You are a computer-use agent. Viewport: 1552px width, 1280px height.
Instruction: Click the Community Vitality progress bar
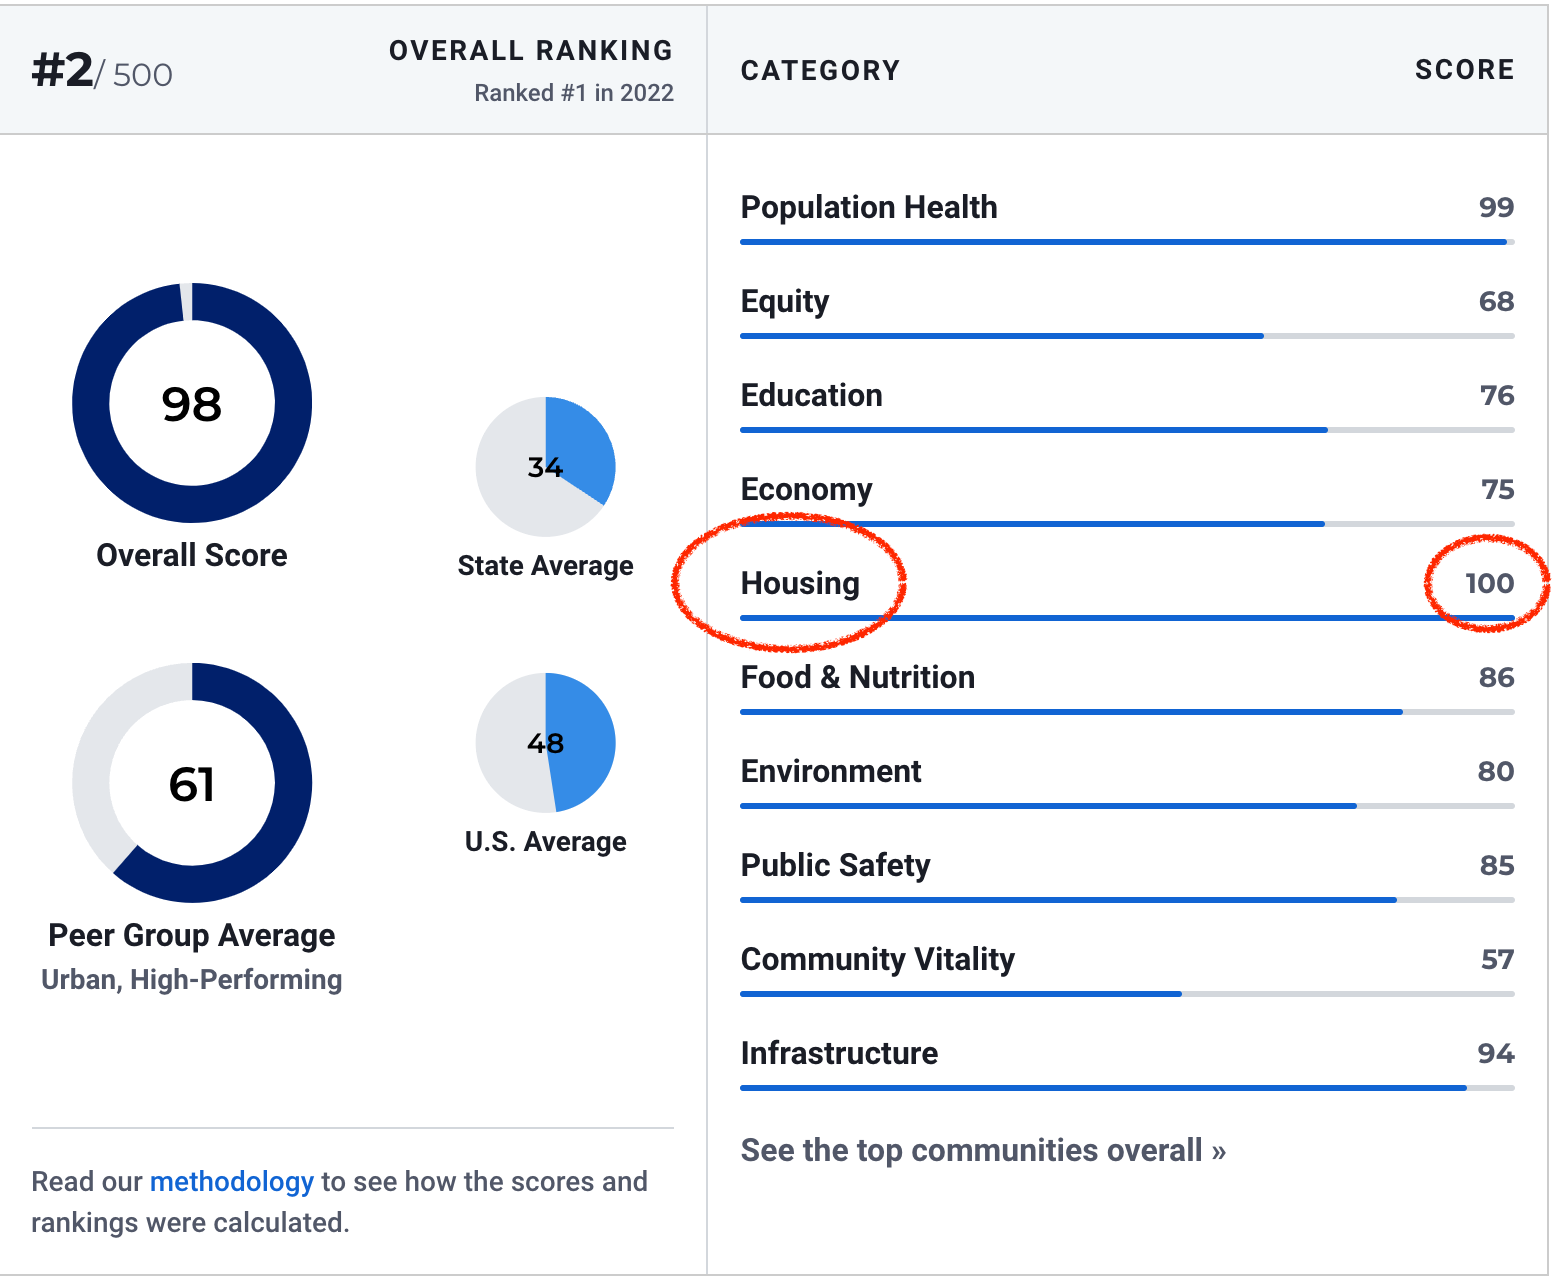pyautogui.click(x=1127, y=994)
